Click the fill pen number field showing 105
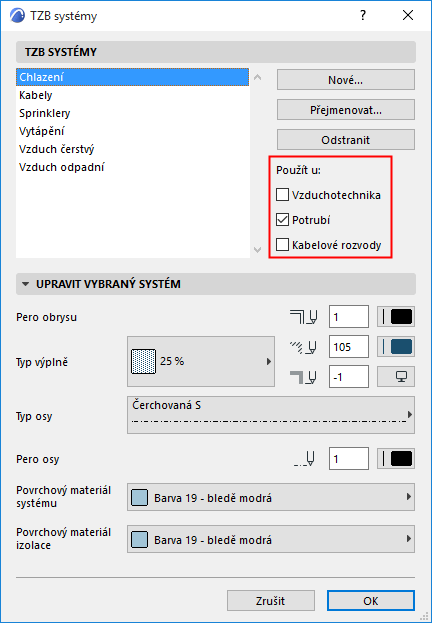This screenshot has width=432, height=623. point(349,347)
